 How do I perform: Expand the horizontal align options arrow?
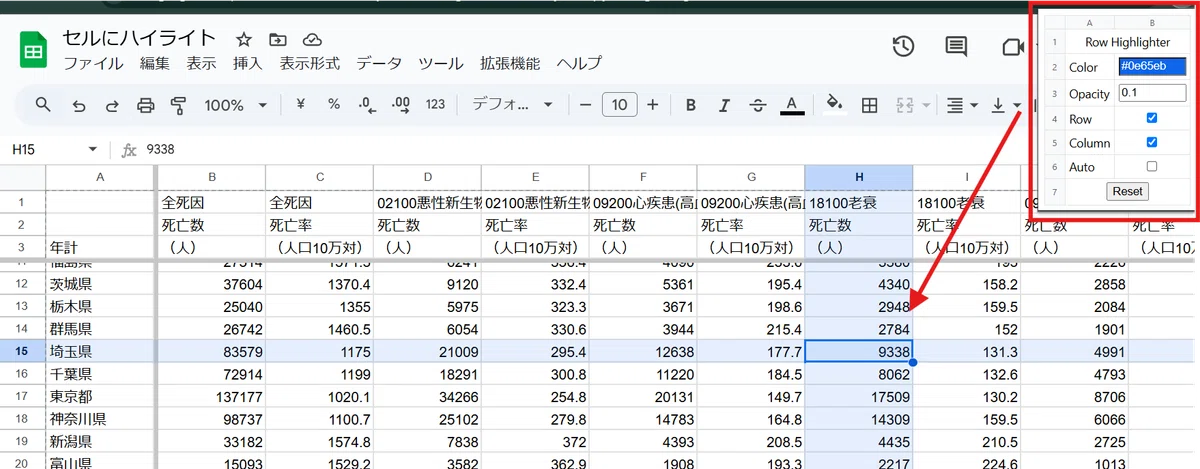click(974, 105)
